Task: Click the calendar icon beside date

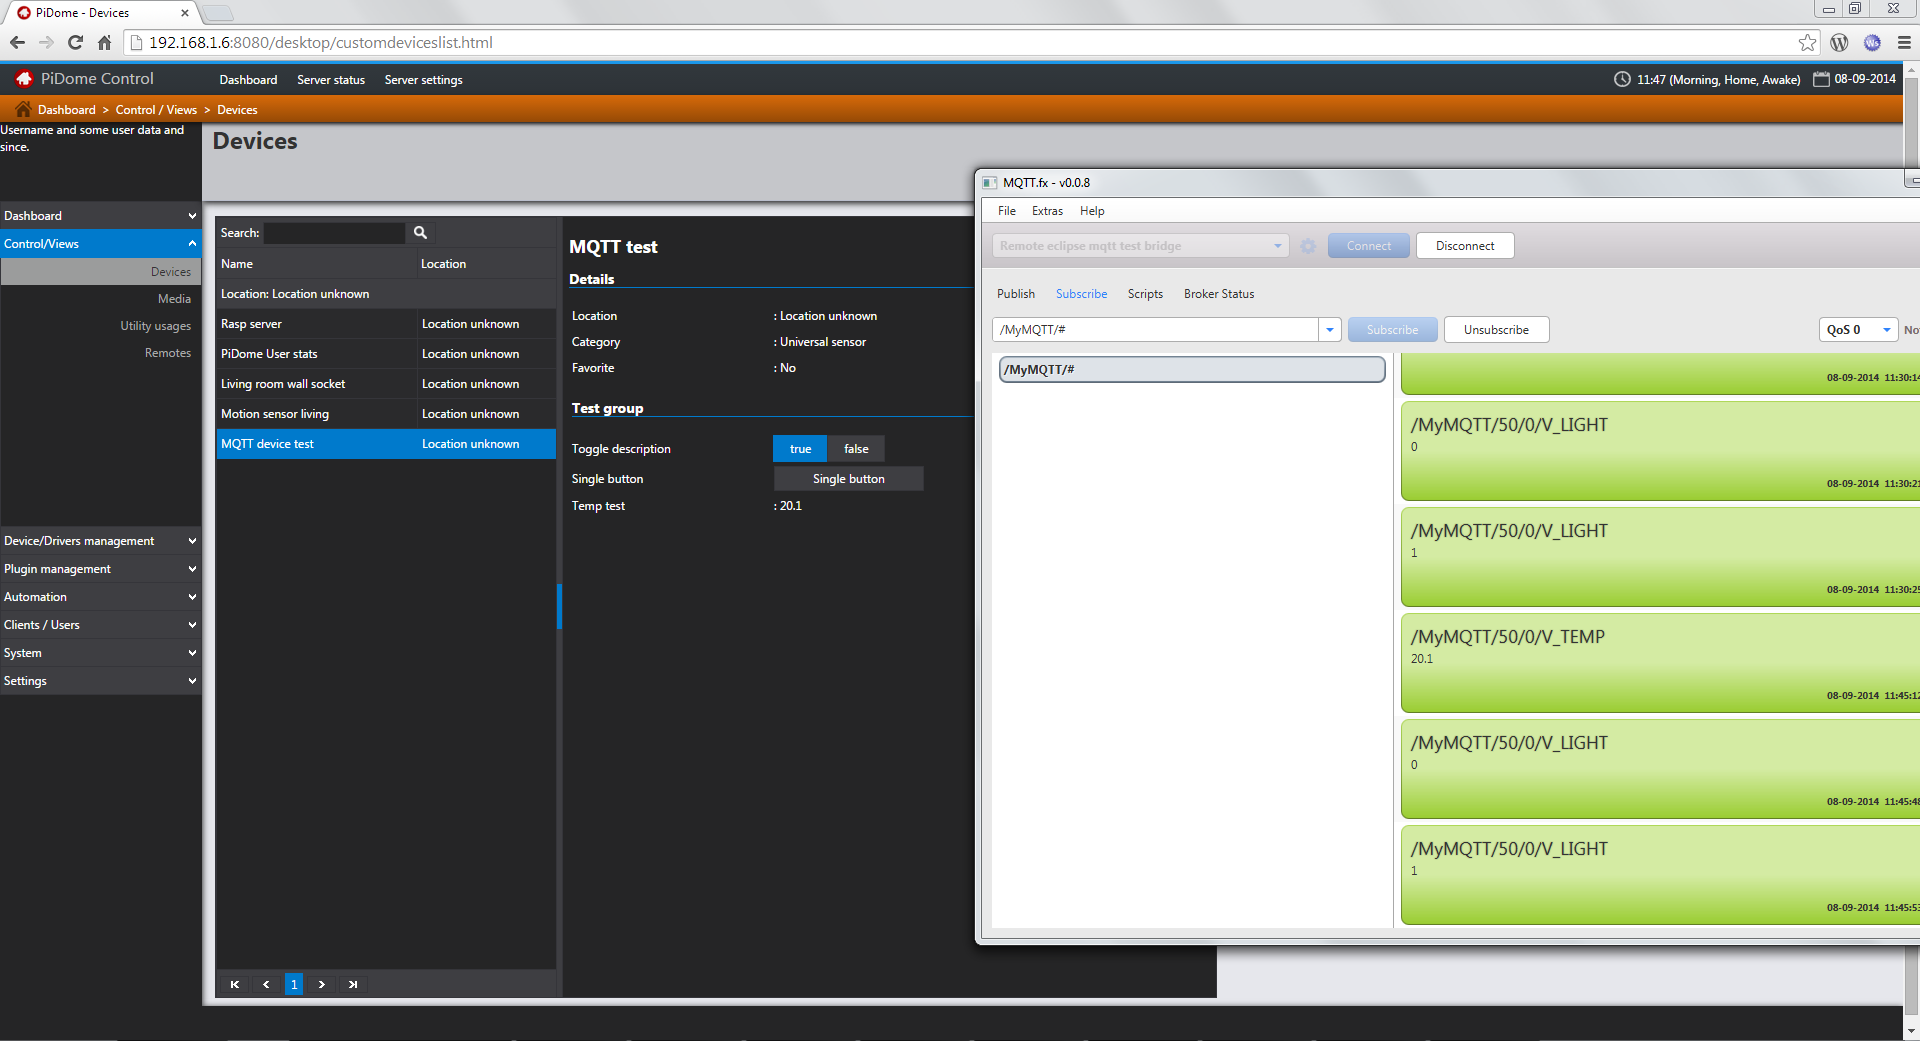Action: click(1821, 79)
